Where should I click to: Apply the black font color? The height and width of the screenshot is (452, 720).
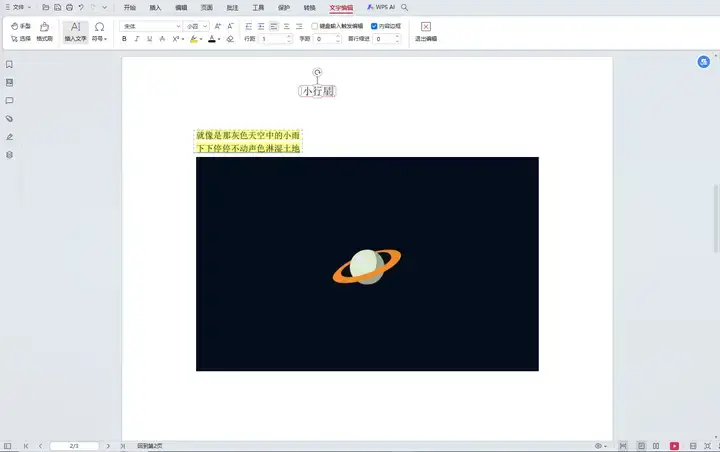pyautogui.click(x=212, y=39)
